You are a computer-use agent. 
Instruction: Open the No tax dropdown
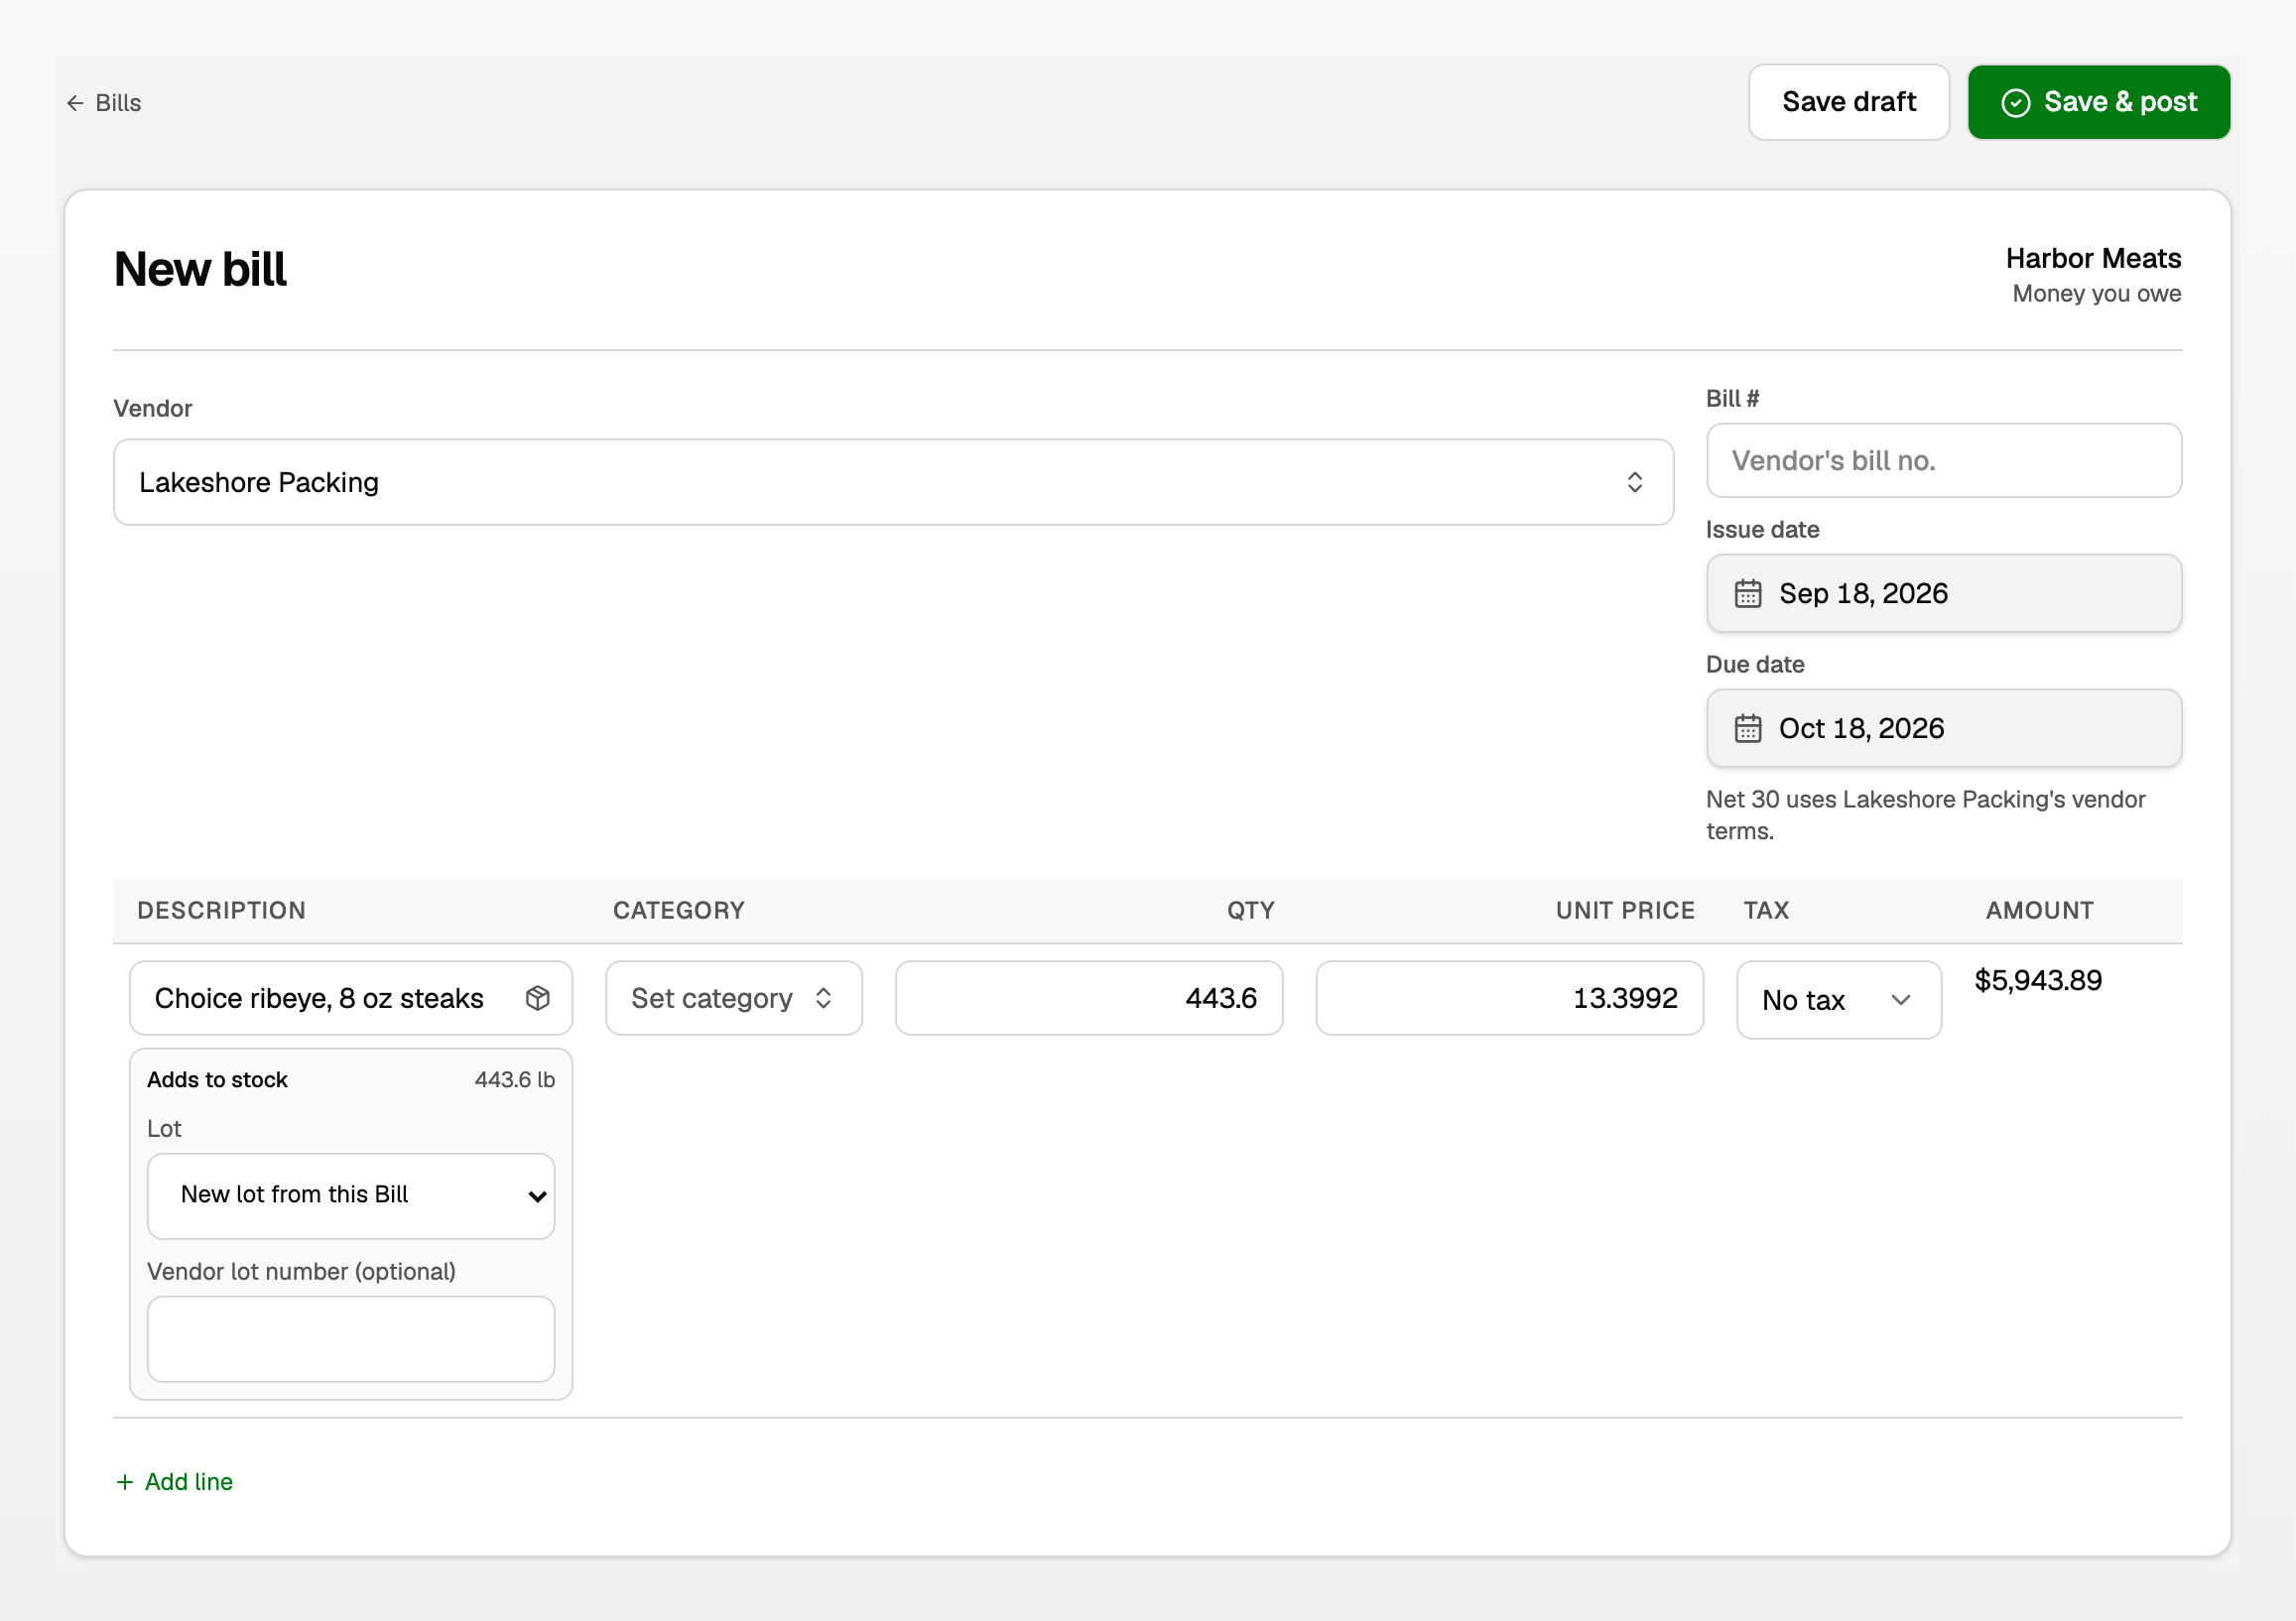[1838, 1000]
